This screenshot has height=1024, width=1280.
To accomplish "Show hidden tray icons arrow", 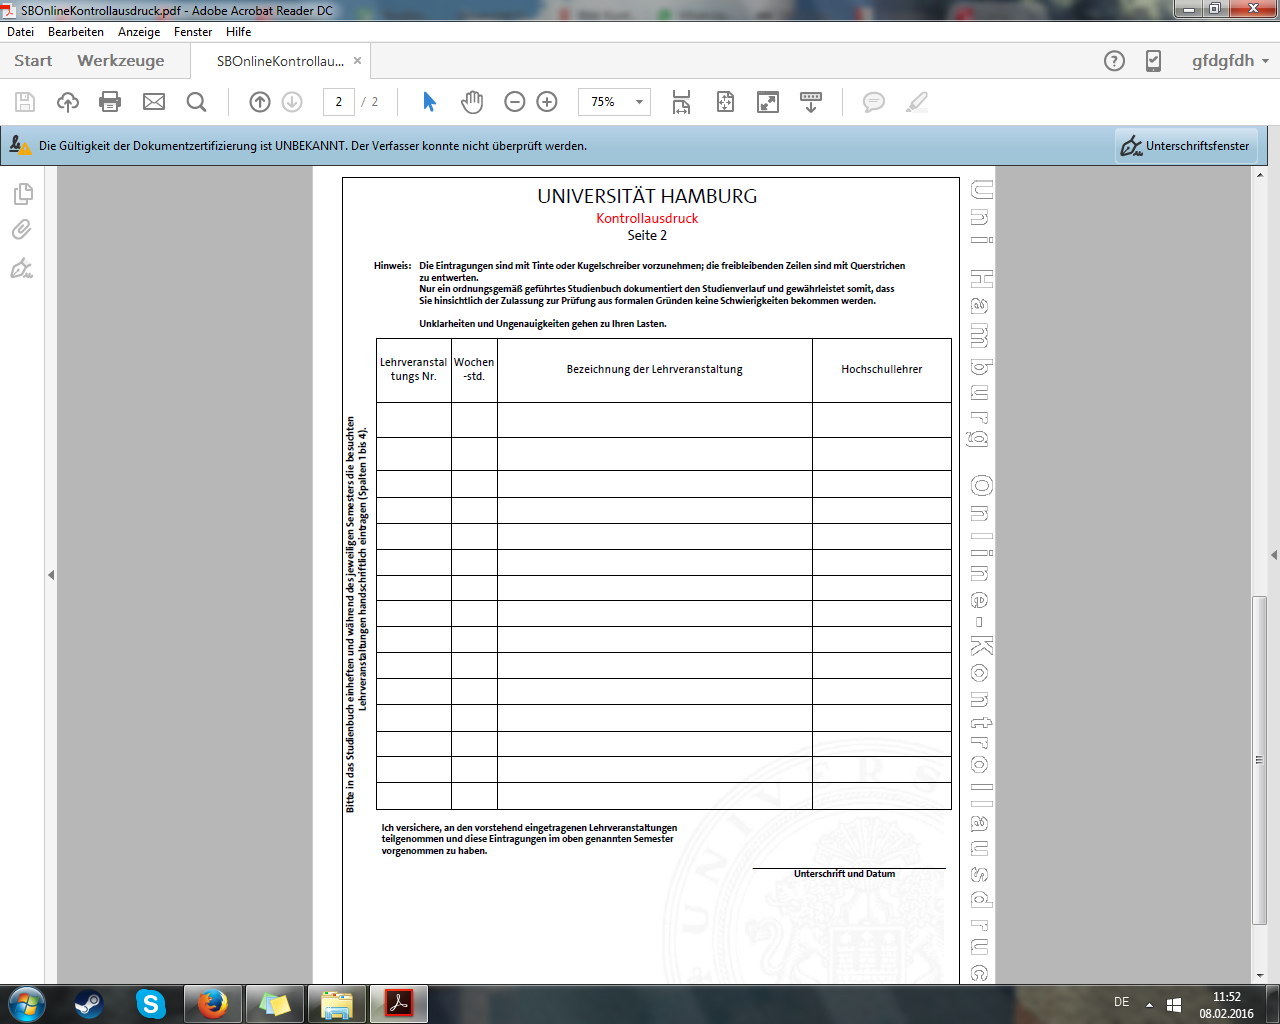I will coord(1149,1004).
